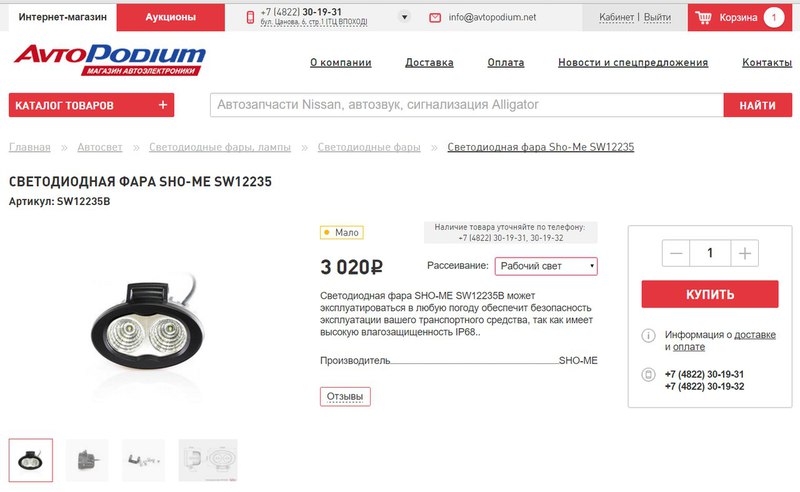Click the red phone icon in header
Viewport: 800px width, 492px height.
click(x=250, y=17)
